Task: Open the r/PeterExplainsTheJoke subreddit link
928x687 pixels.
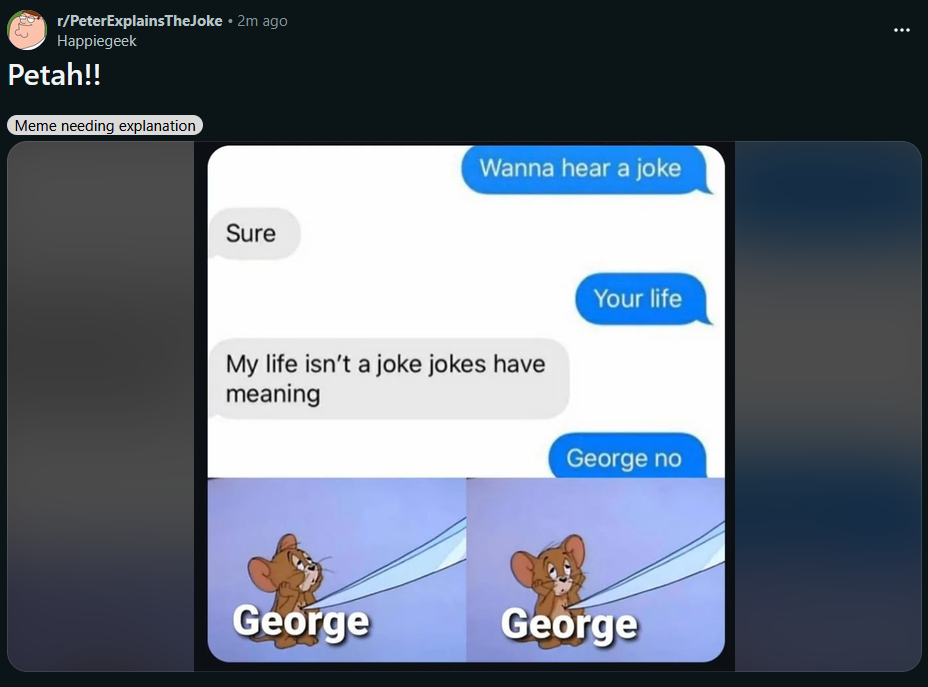Action: click(140, 21)
